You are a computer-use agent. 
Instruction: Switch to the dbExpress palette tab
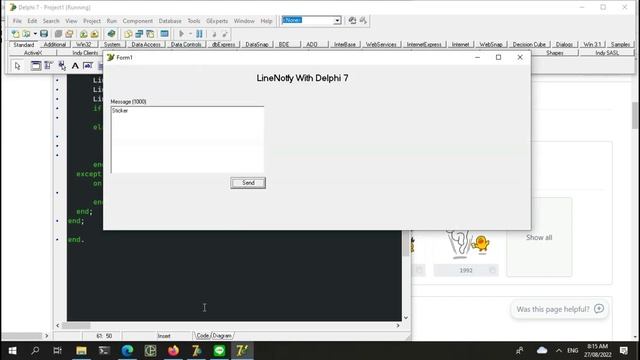pyautogui.click(x=224, y=44)
